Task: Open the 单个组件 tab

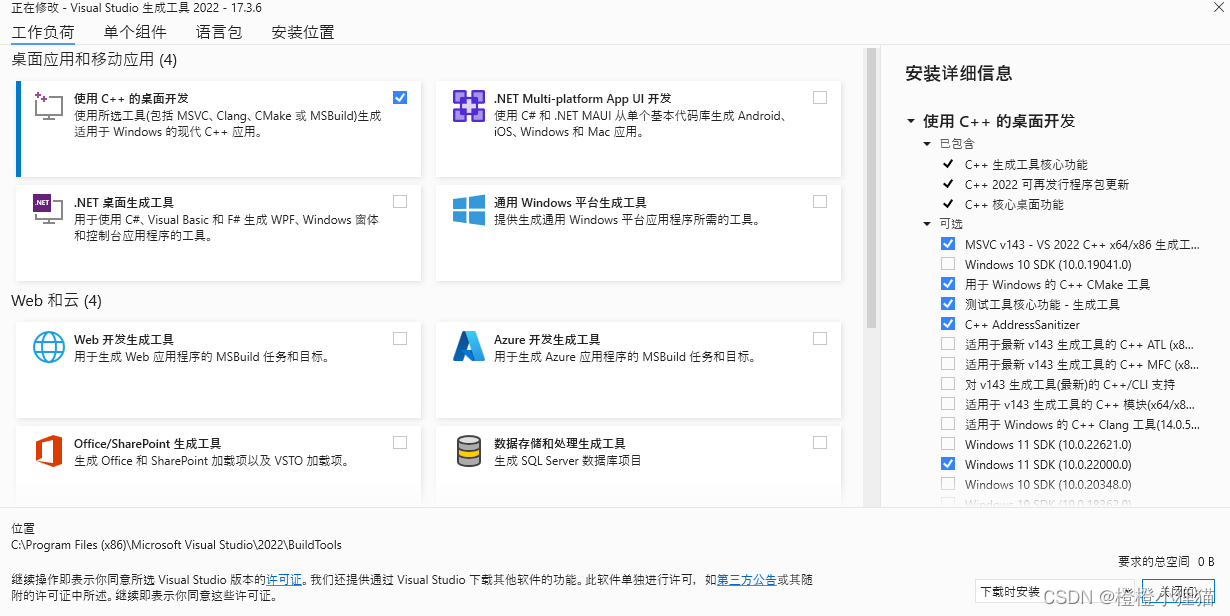Action: tap(135, 32)
